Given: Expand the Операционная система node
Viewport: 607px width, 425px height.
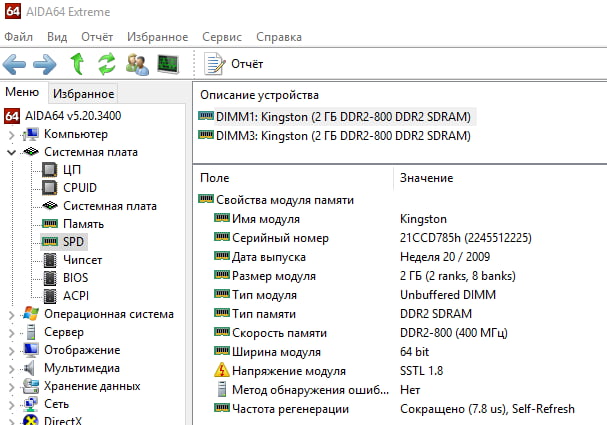Looking at the screenshot, I should pyautogui.click(x=11, y=314).
